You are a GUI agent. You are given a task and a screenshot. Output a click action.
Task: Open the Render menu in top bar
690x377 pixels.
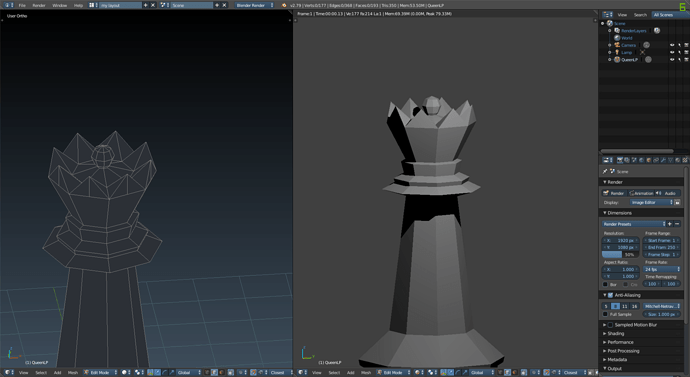39,5
